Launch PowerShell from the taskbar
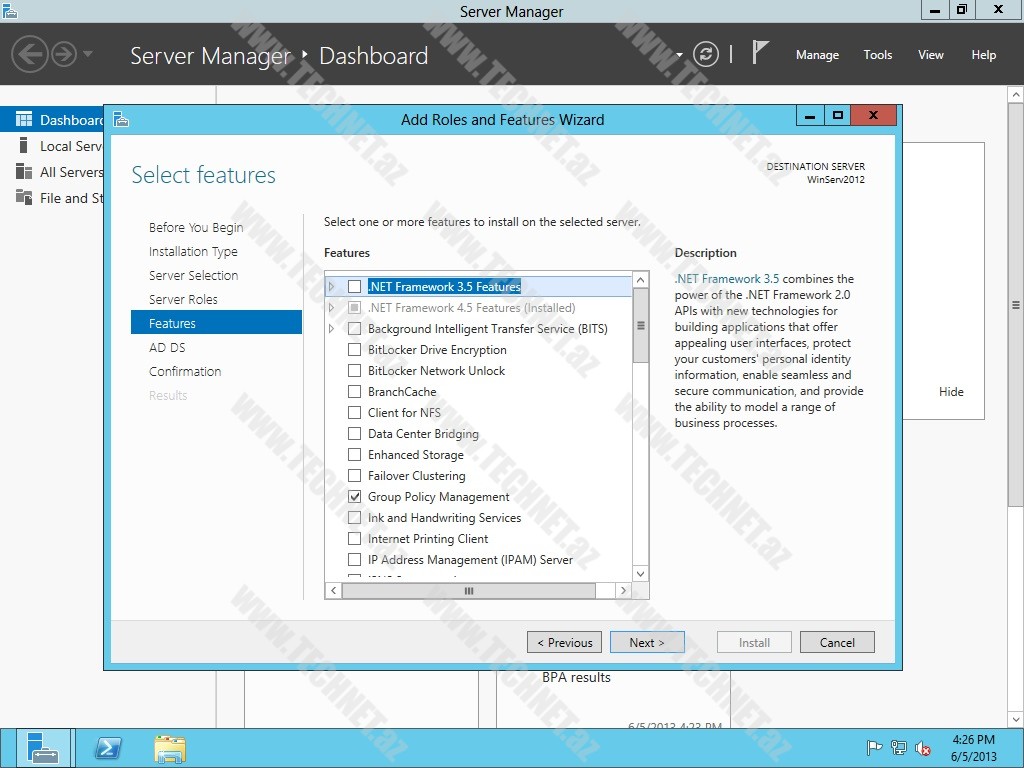Screen dimensions: 1024x768 click(x=108, y=747)
